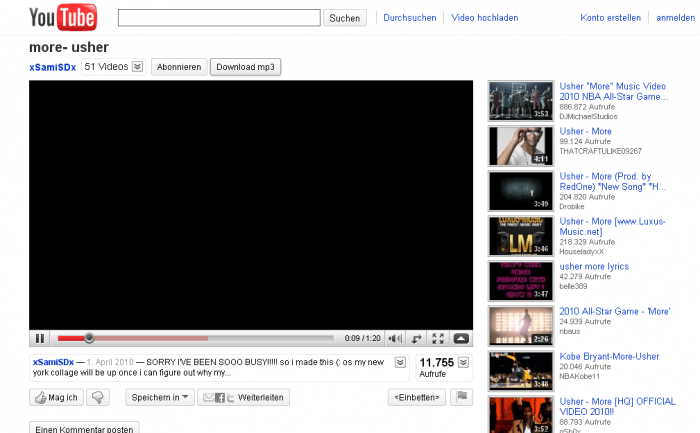Share video via email icon
700x433 pixels.
(208, 397)
